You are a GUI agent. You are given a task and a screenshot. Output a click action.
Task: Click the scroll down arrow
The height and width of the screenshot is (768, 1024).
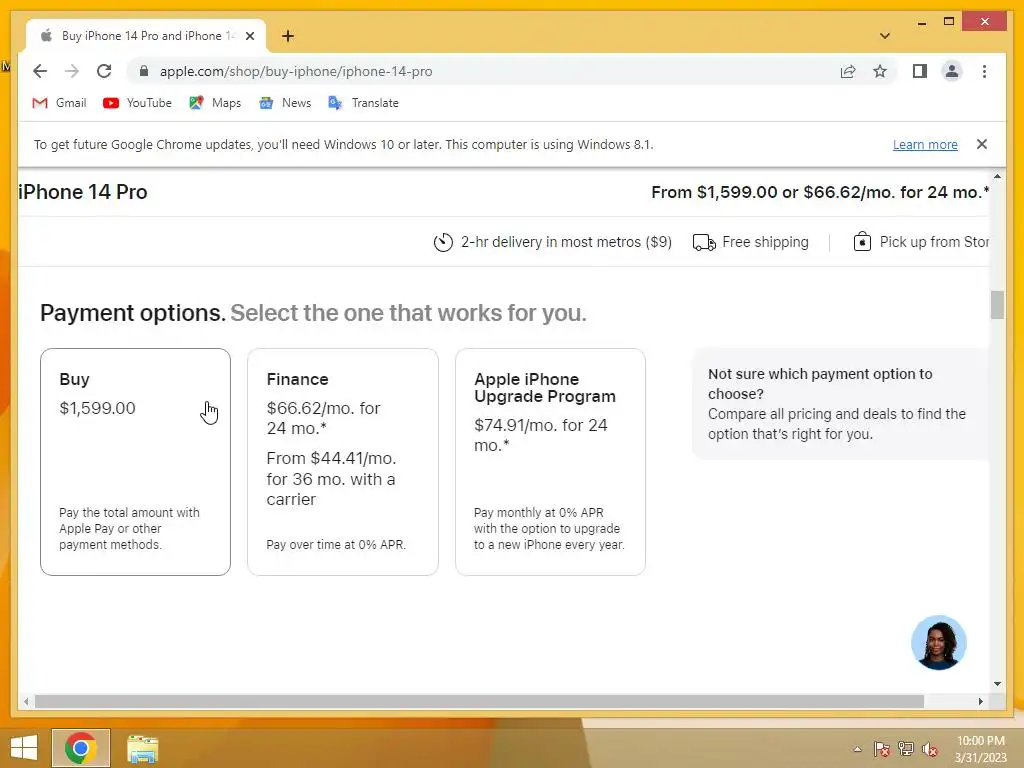tap(997, 684)
